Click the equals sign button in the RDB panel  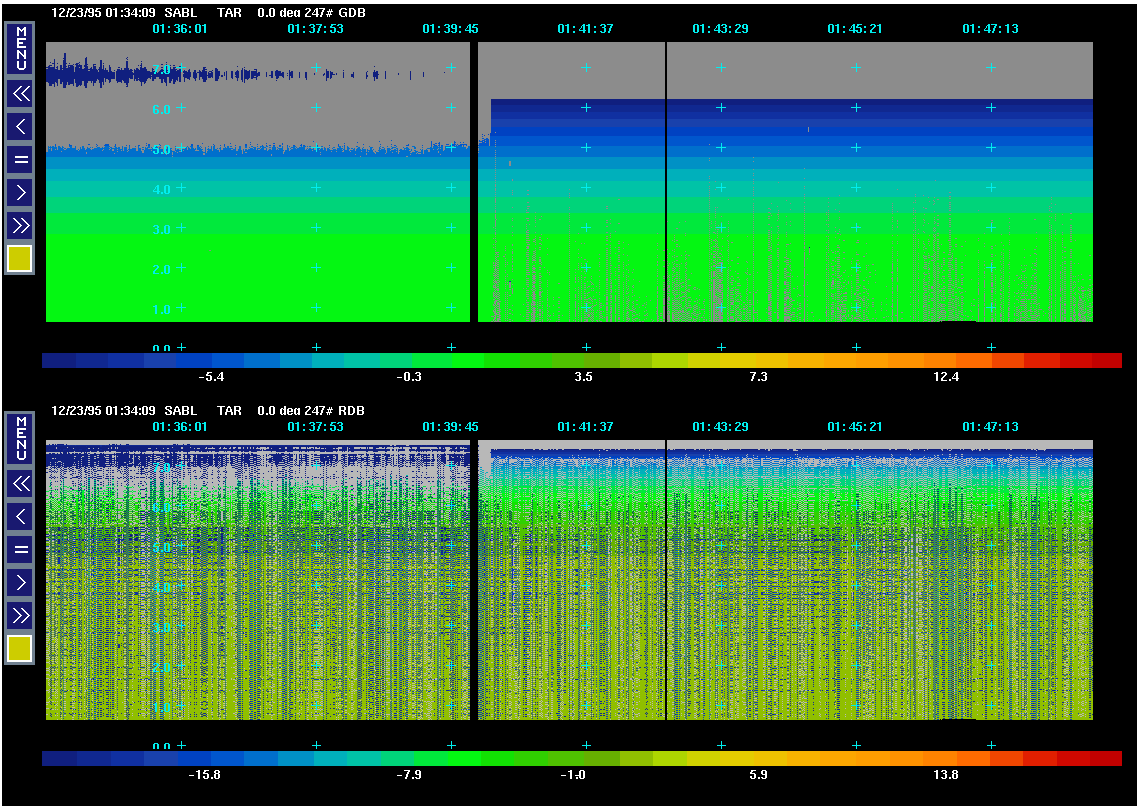tap(20, 549)
